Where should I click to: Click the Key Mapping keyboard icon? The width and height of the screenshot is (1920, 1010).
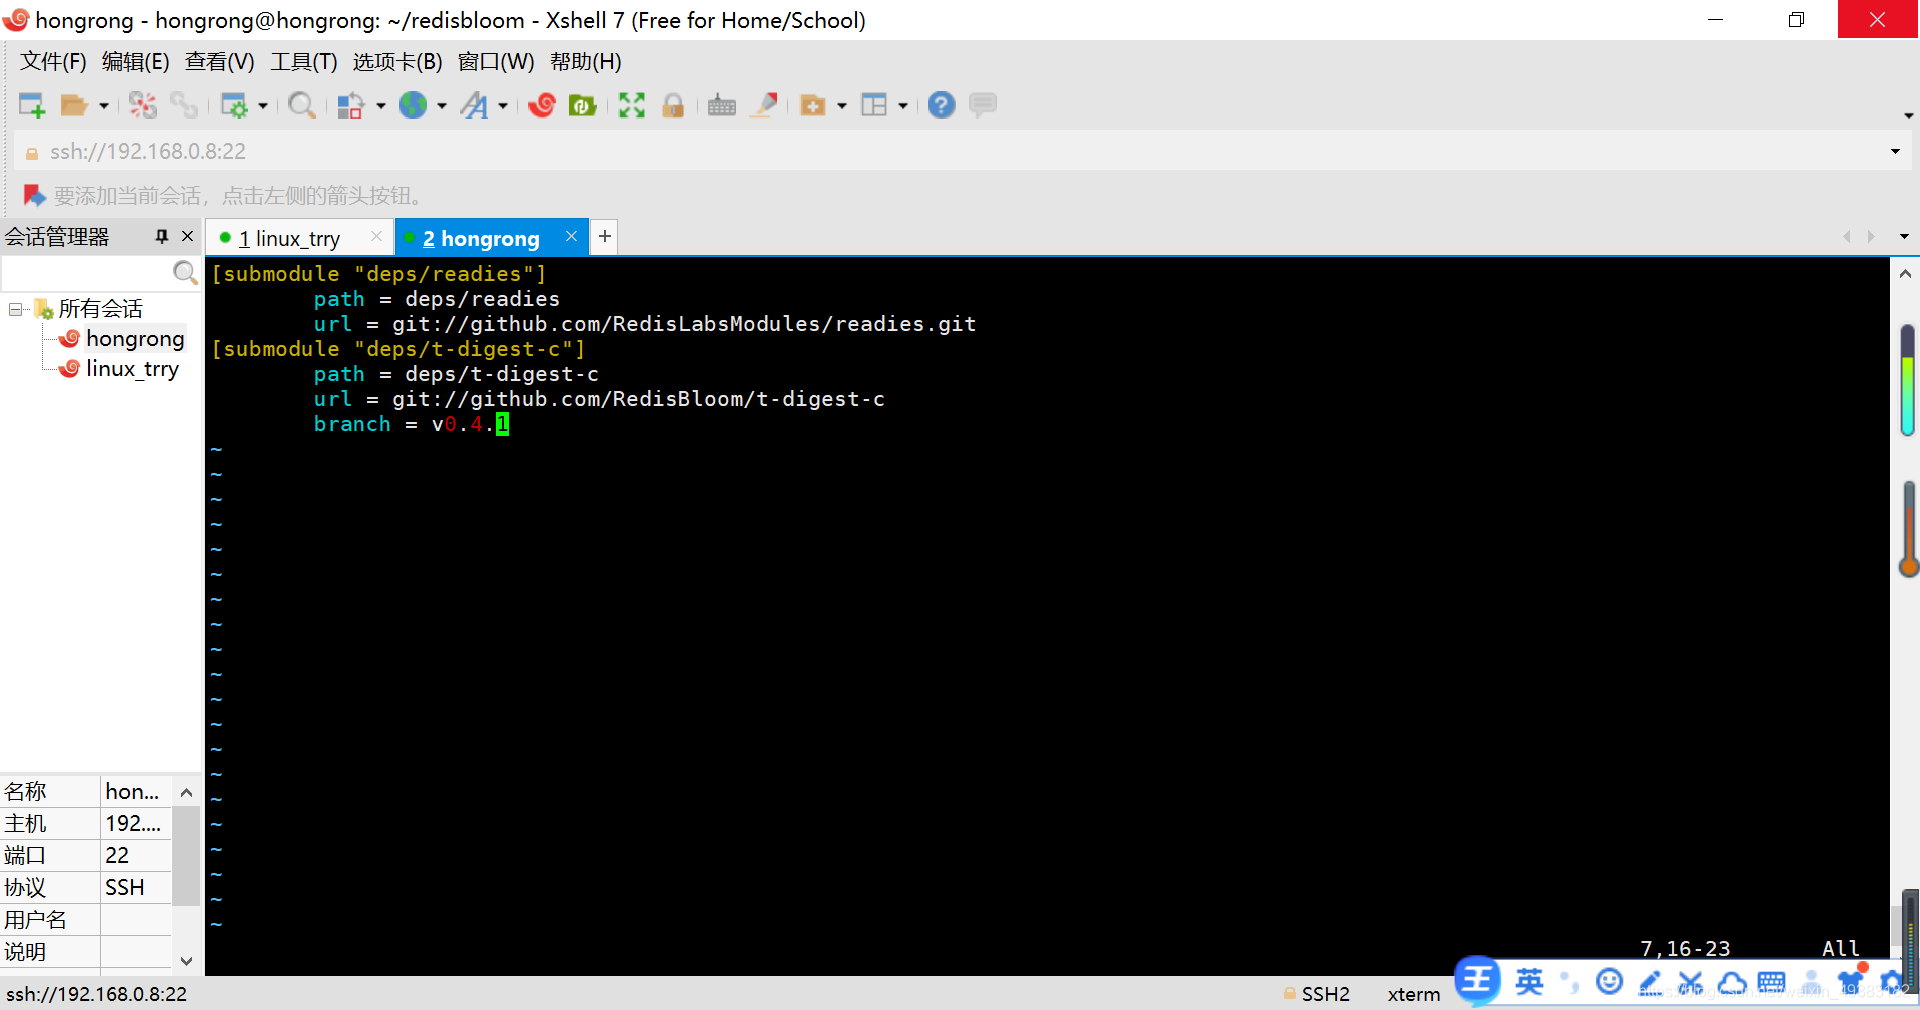tap(722, 105)
